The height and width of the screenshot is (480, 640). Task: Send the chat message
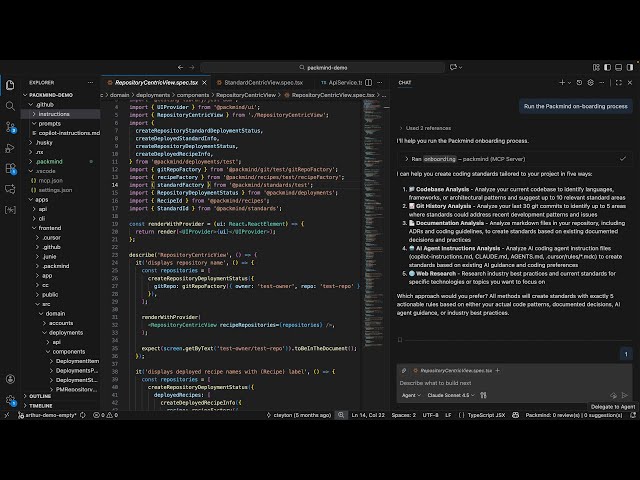pyautogui.click(x=624, y=395)
